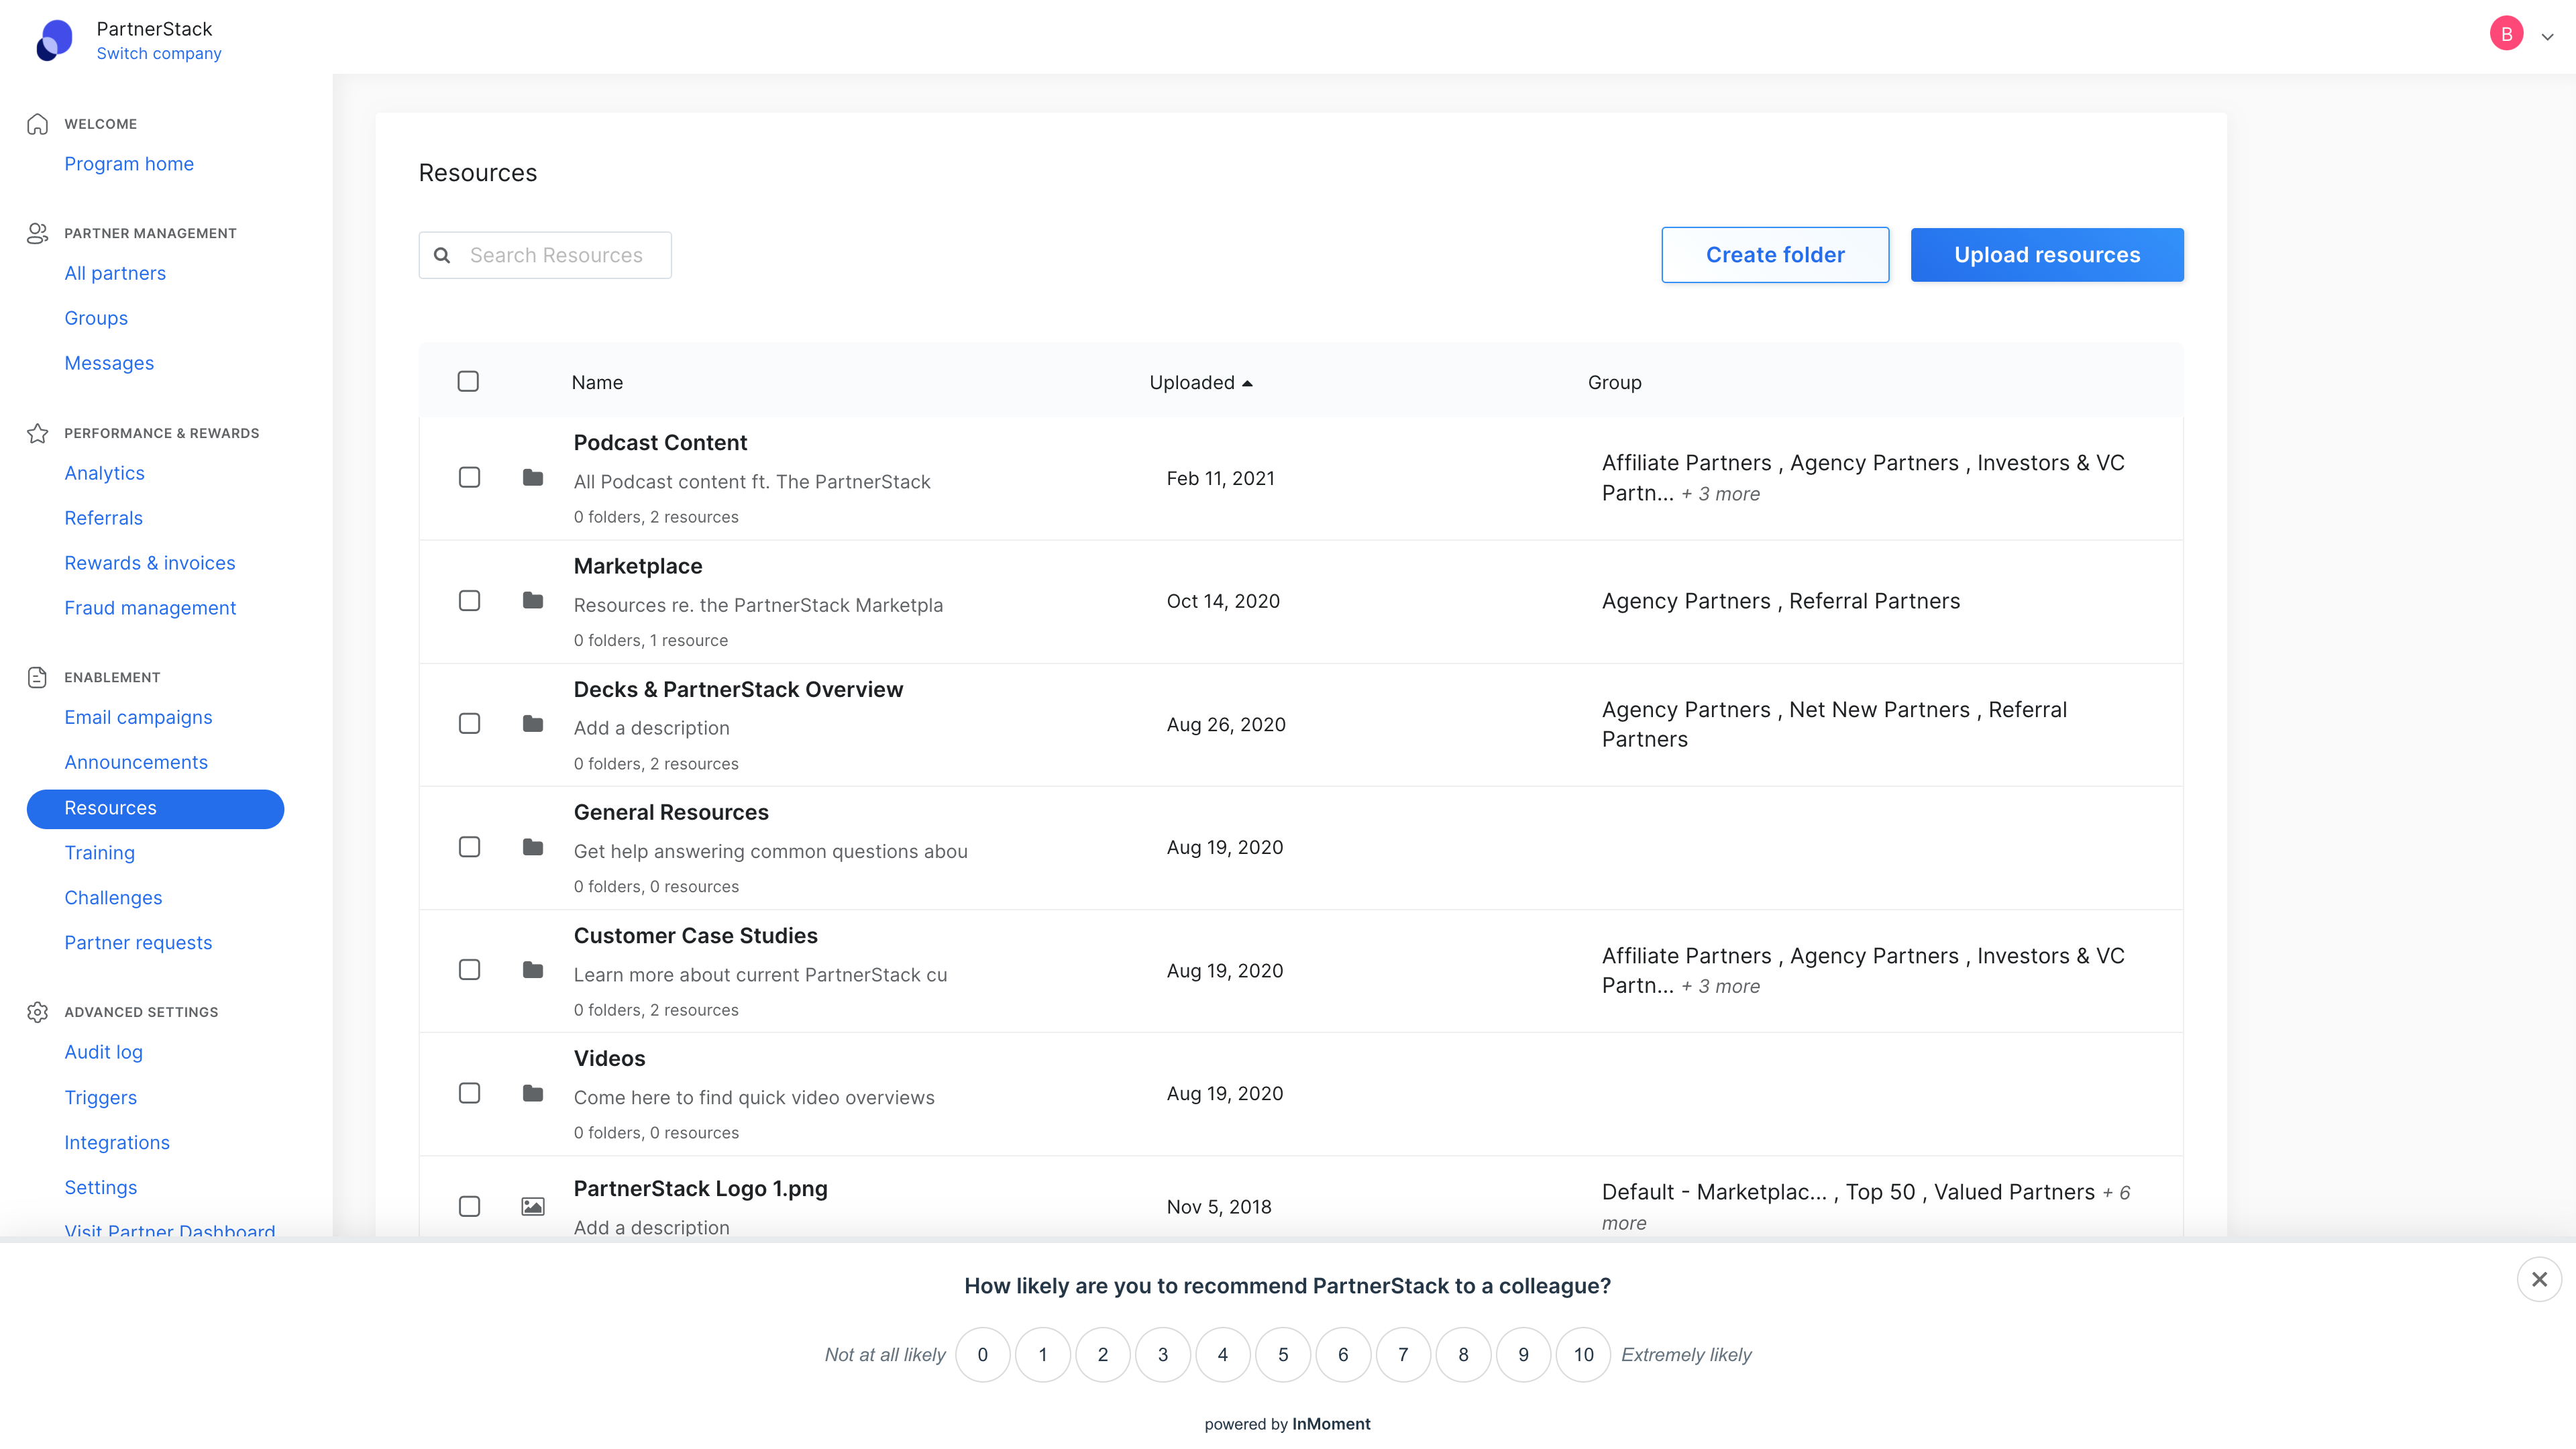Click the Create folder button
The width and height of the screenshot is (2576, 1449).
1775,255
